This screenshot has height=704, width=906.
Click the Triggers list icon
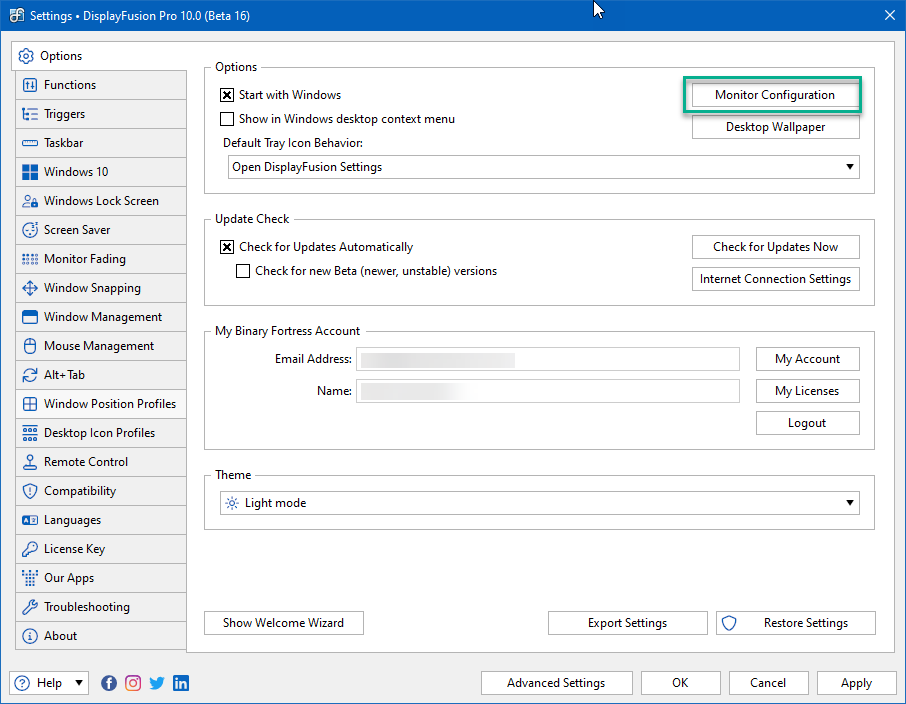click(29, 114)
